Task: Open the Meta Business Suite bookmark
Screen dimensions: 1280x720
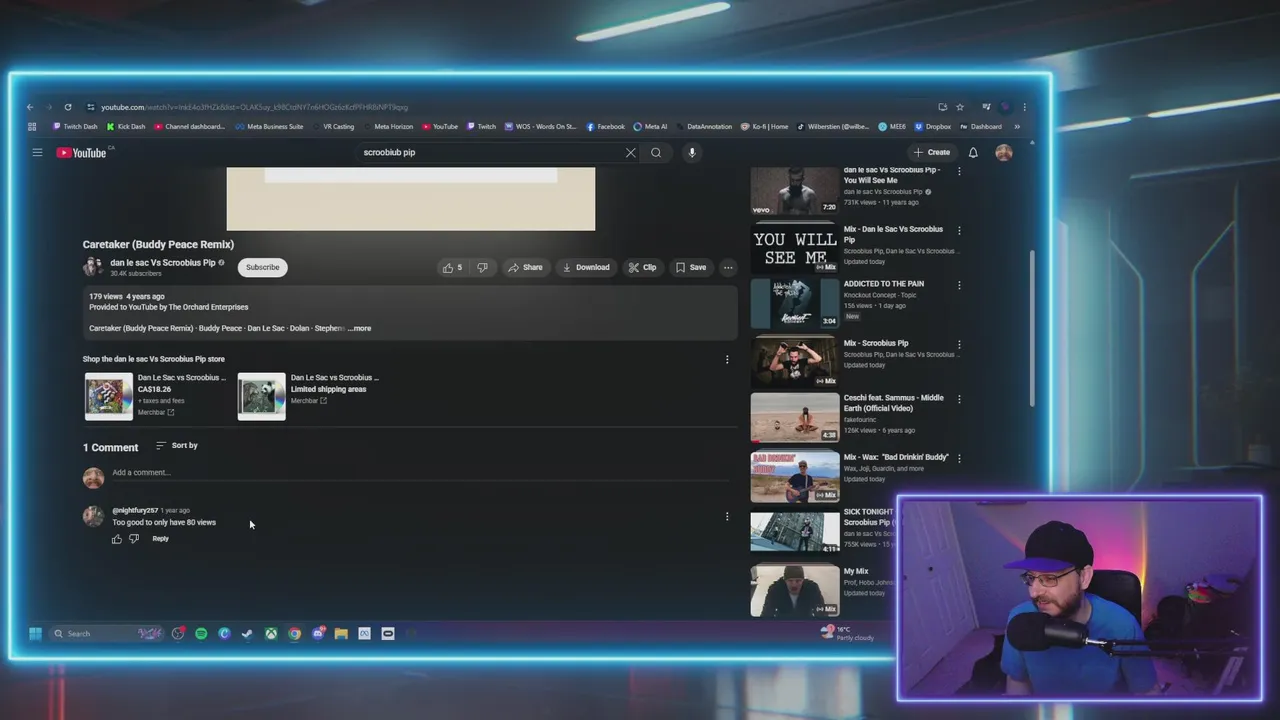Action: pos(269,127)
